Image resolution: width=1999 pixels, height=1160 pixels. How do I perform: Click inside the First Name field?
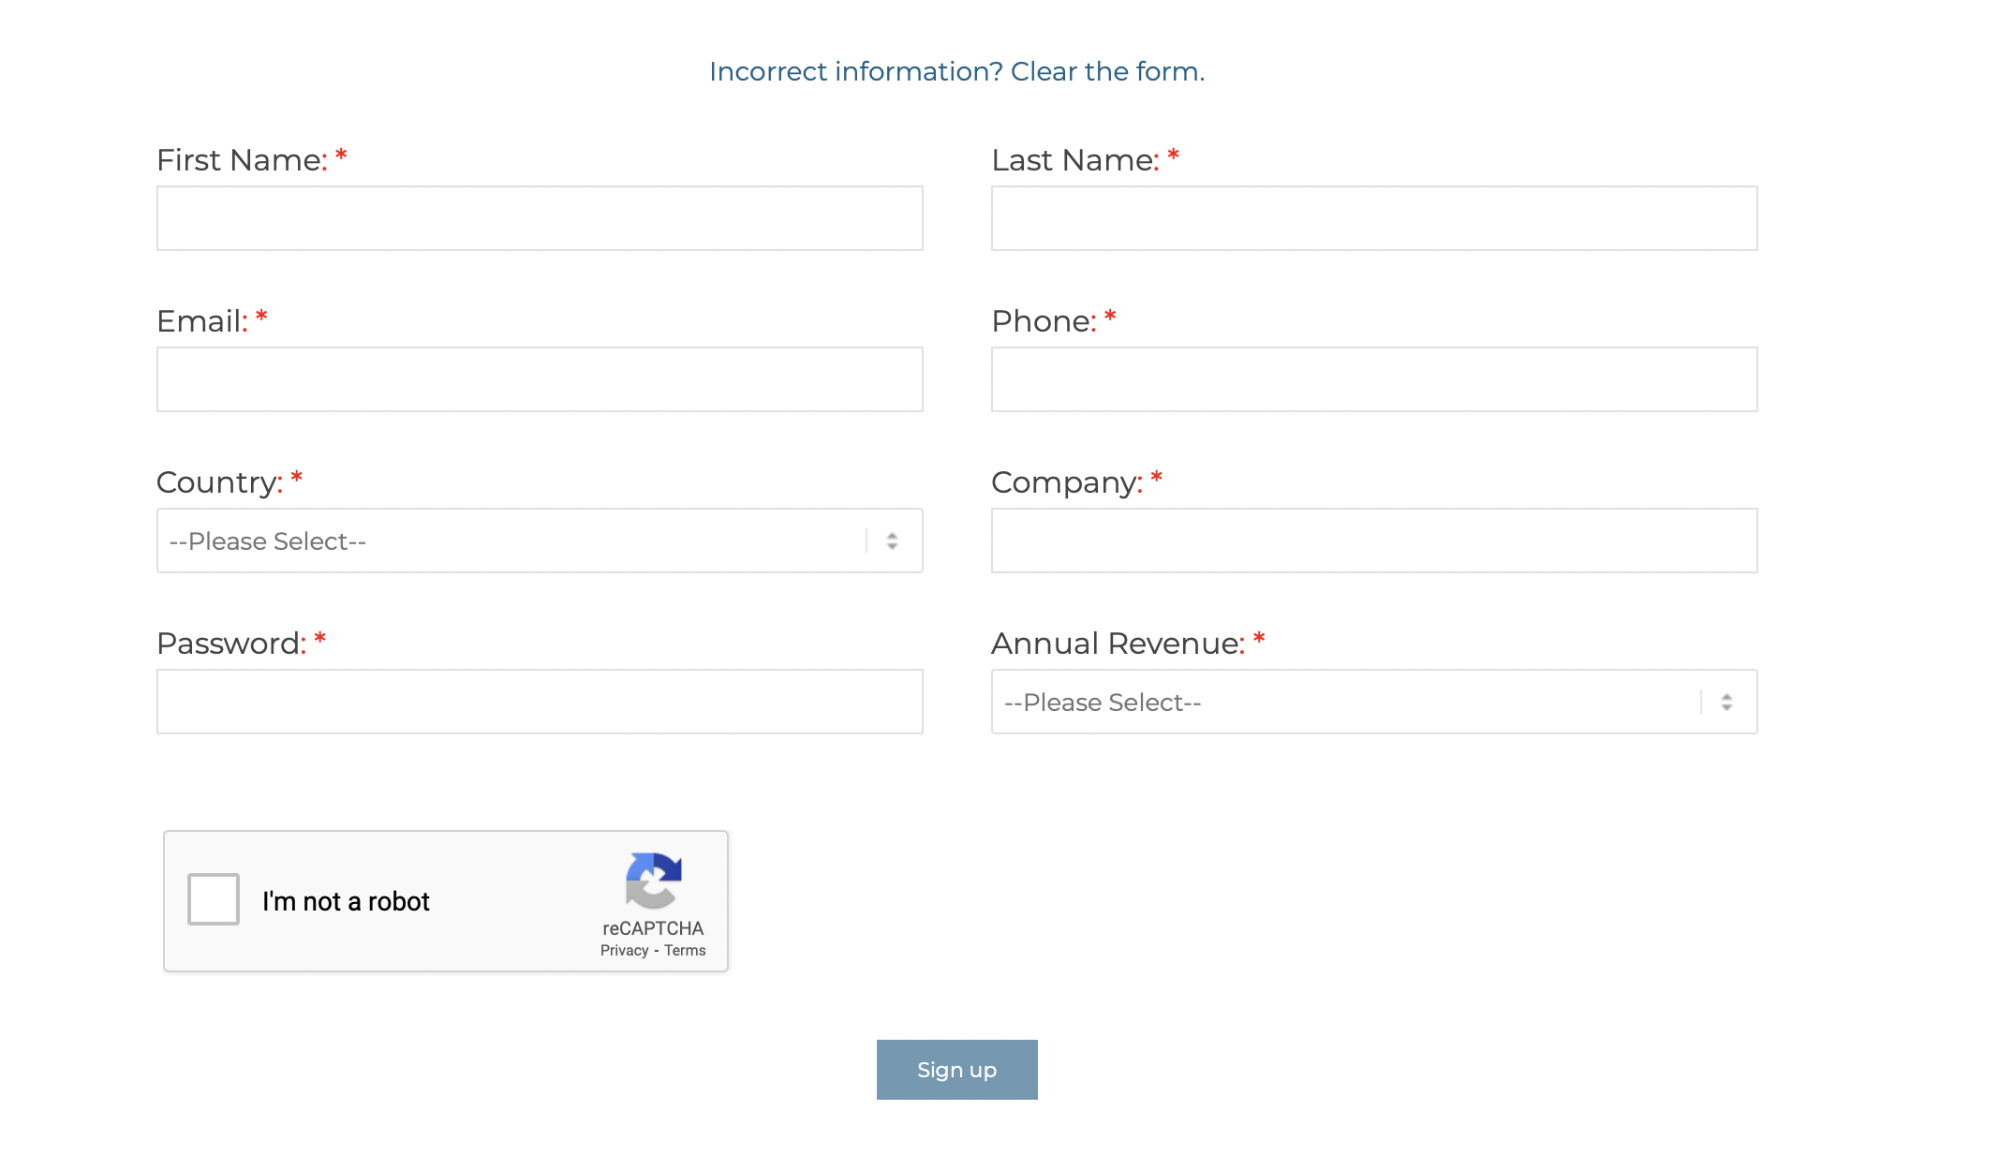coord(539,218)
